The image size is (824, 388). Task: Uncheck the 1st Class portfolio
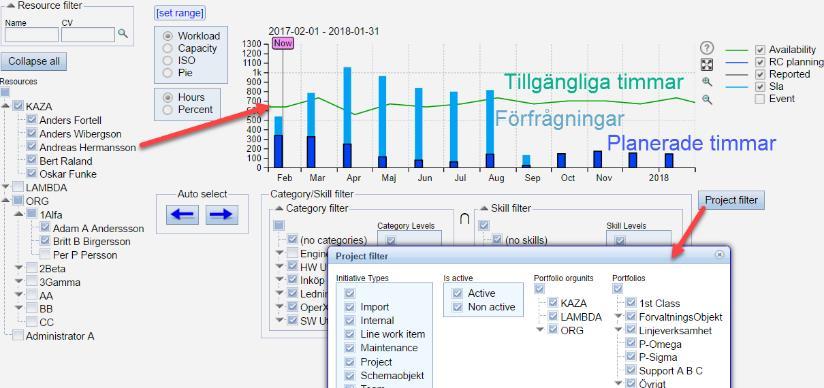631,303
